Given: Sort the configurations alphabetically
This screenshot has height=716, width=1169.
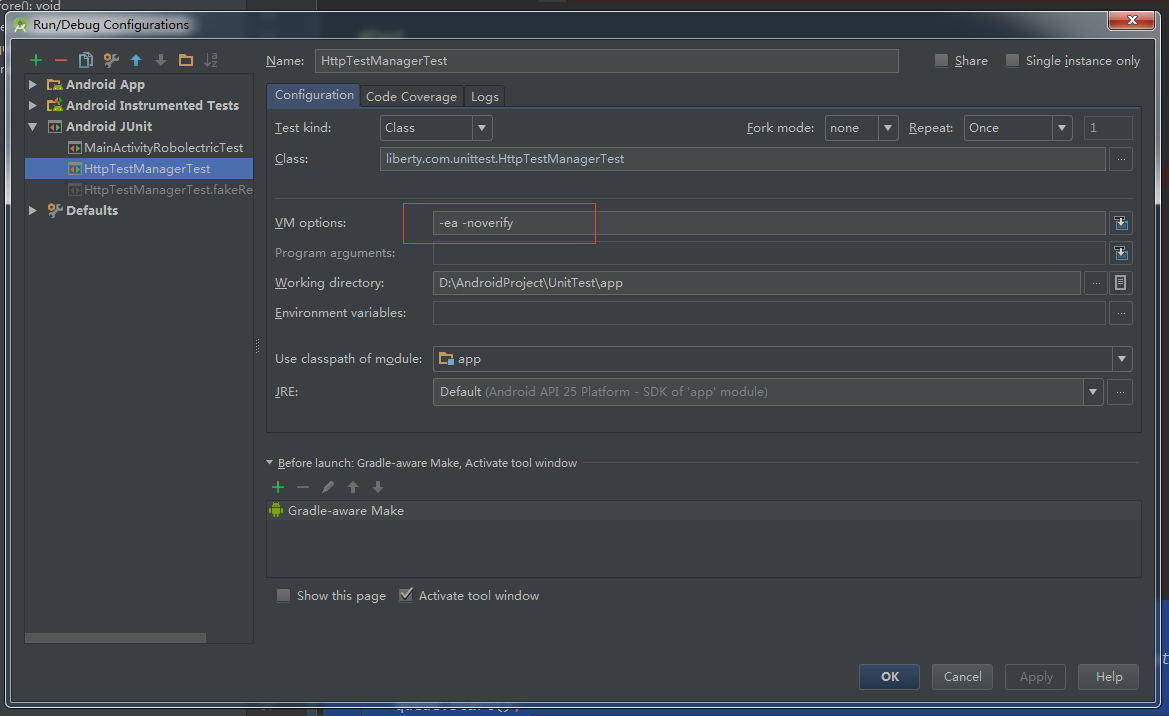Looking at the screenshot, I should (211, 60).
